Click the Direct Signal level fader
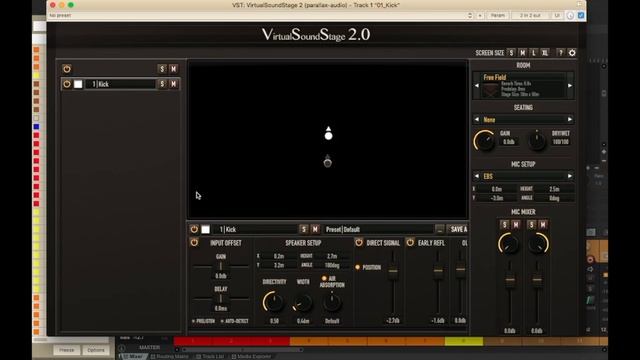 (393, 271)
